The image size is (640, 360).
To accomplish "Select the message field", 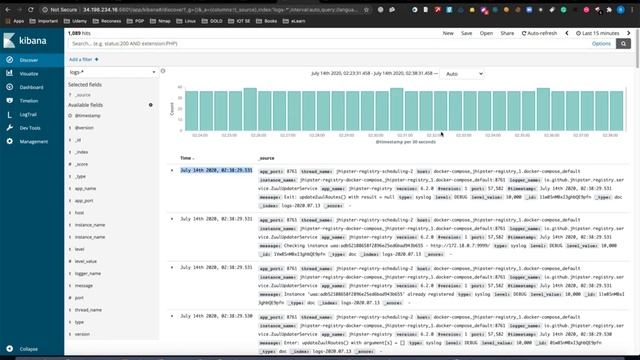I will click(x=84, y=286).
